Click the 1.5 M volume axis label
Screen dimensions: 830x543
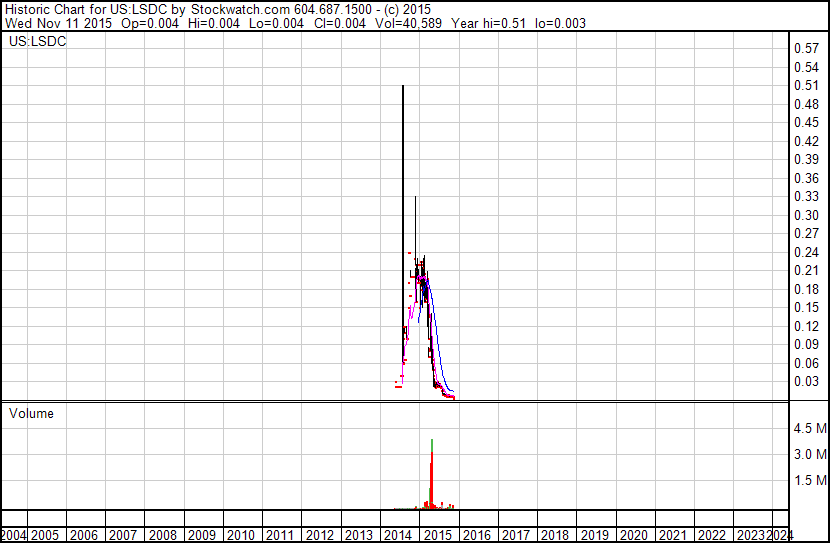tap(810, 480)
